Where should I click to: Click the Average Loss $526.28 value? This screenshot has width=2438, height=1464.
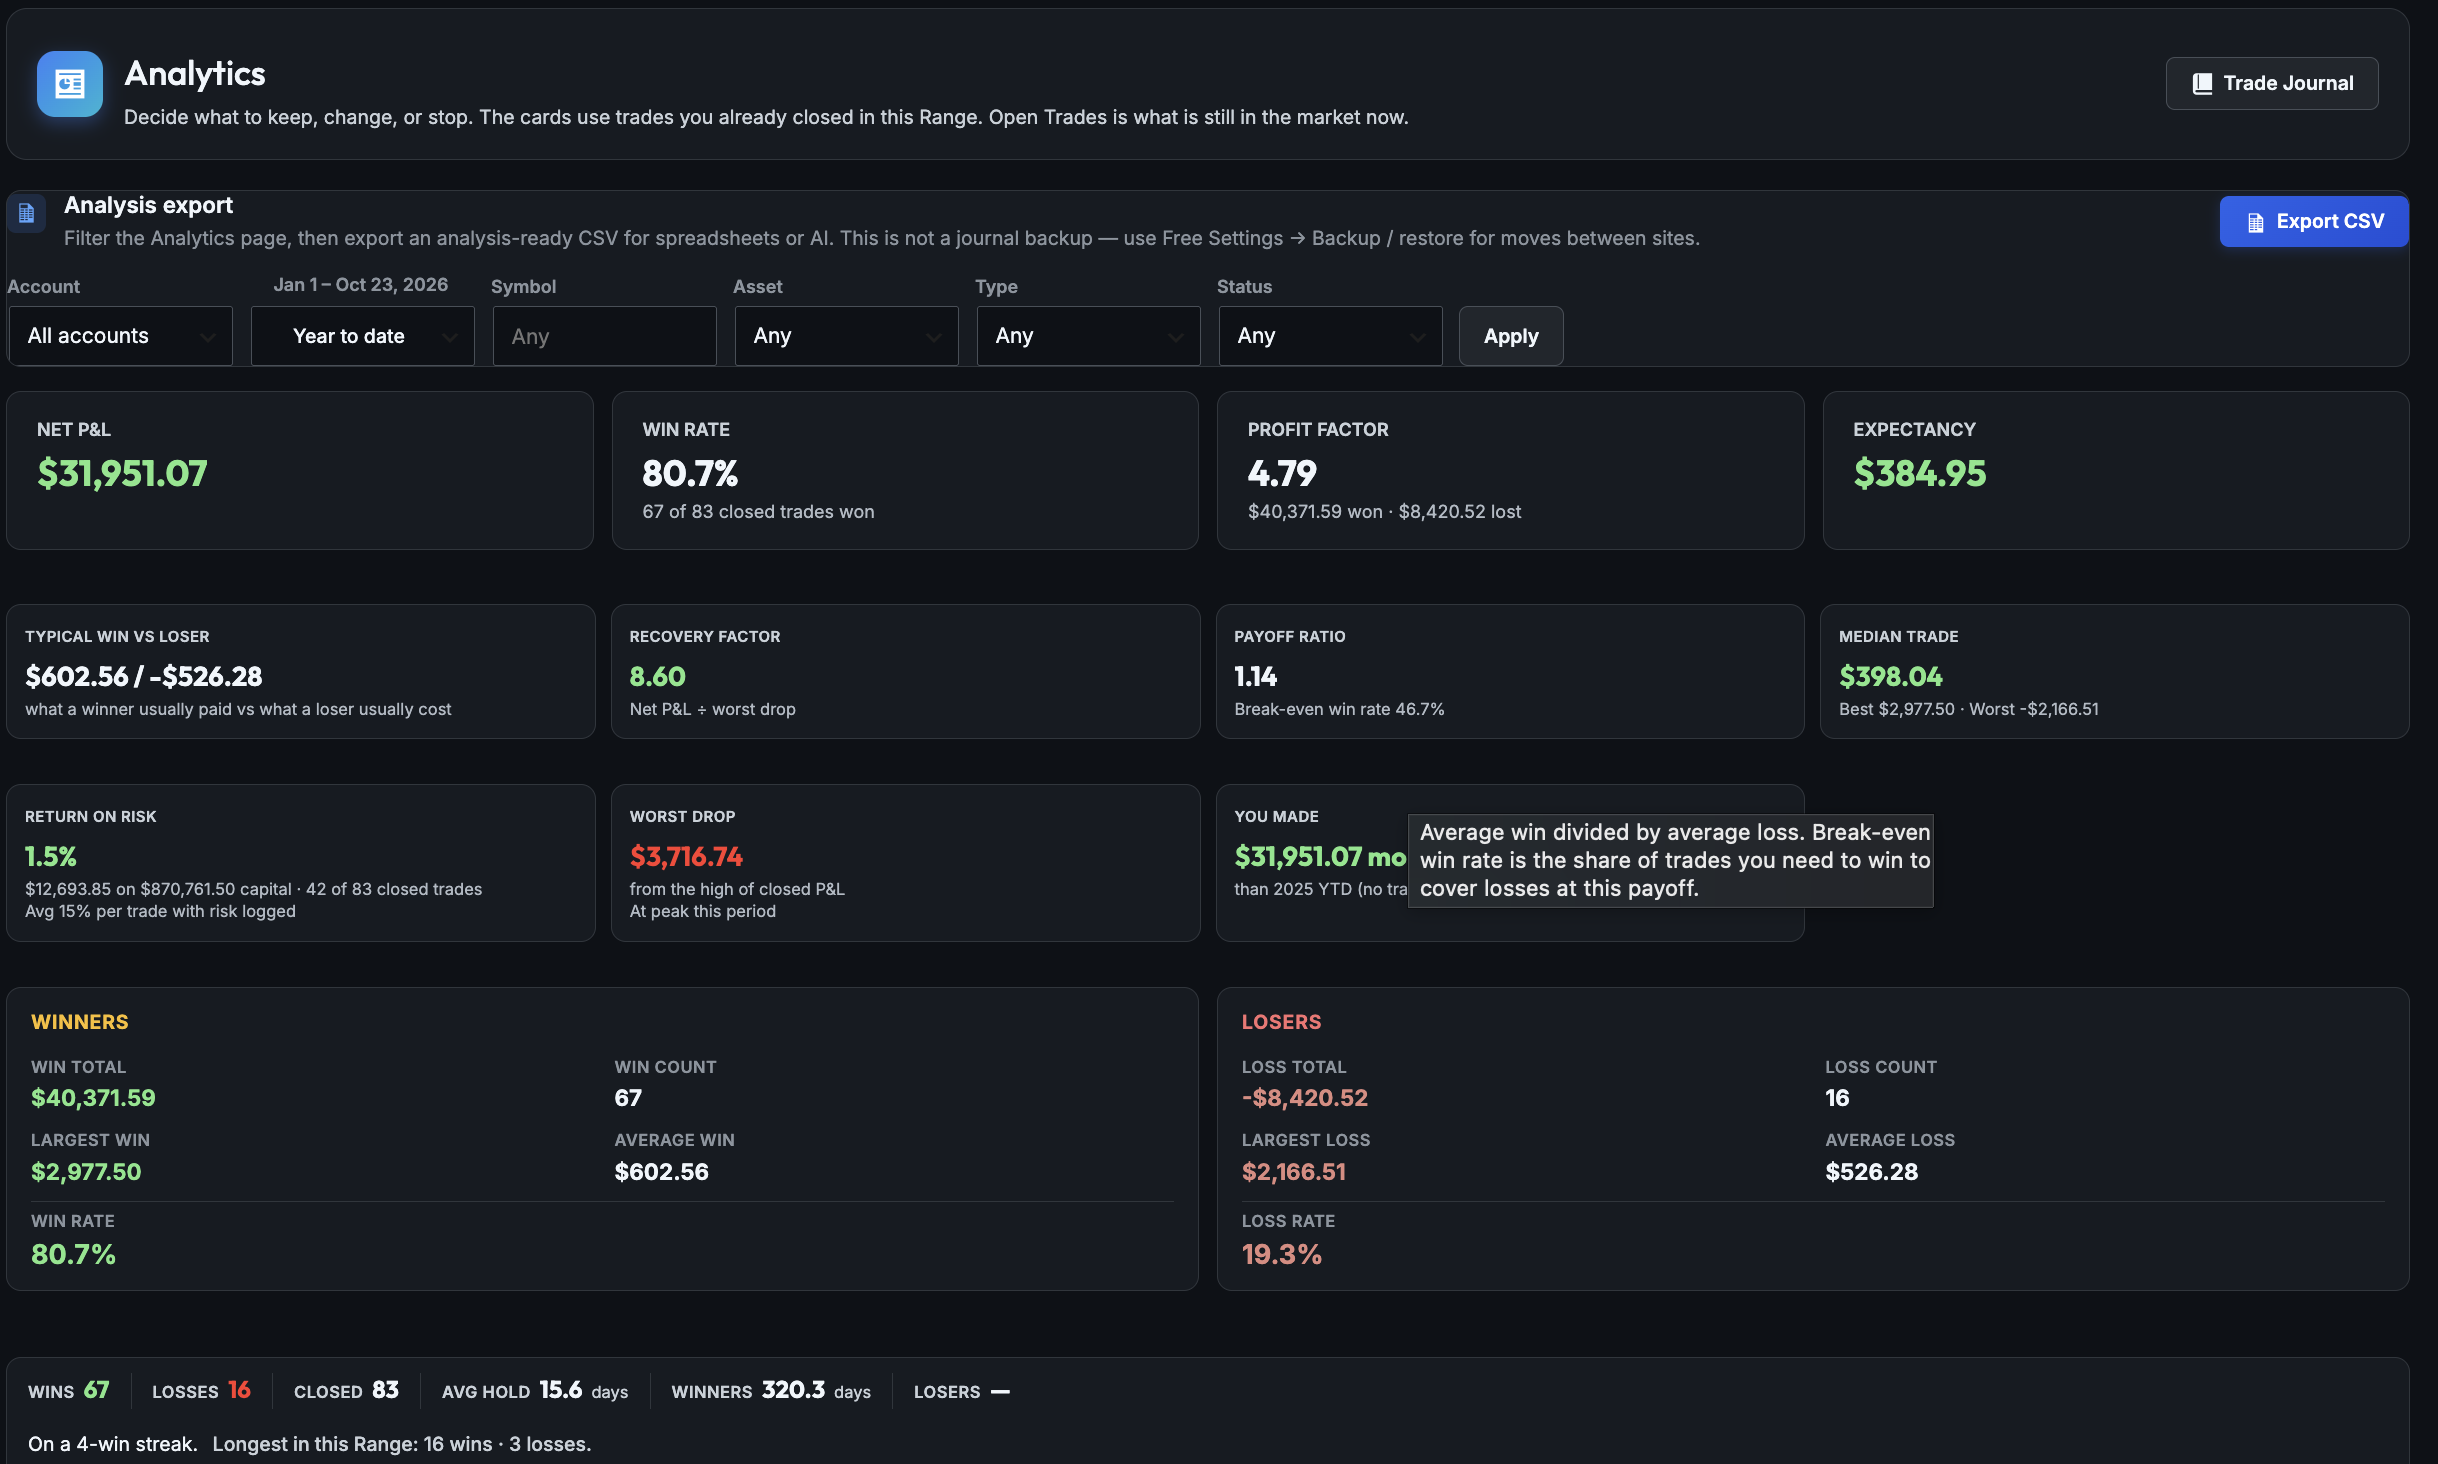[x=1872, y=1171]
